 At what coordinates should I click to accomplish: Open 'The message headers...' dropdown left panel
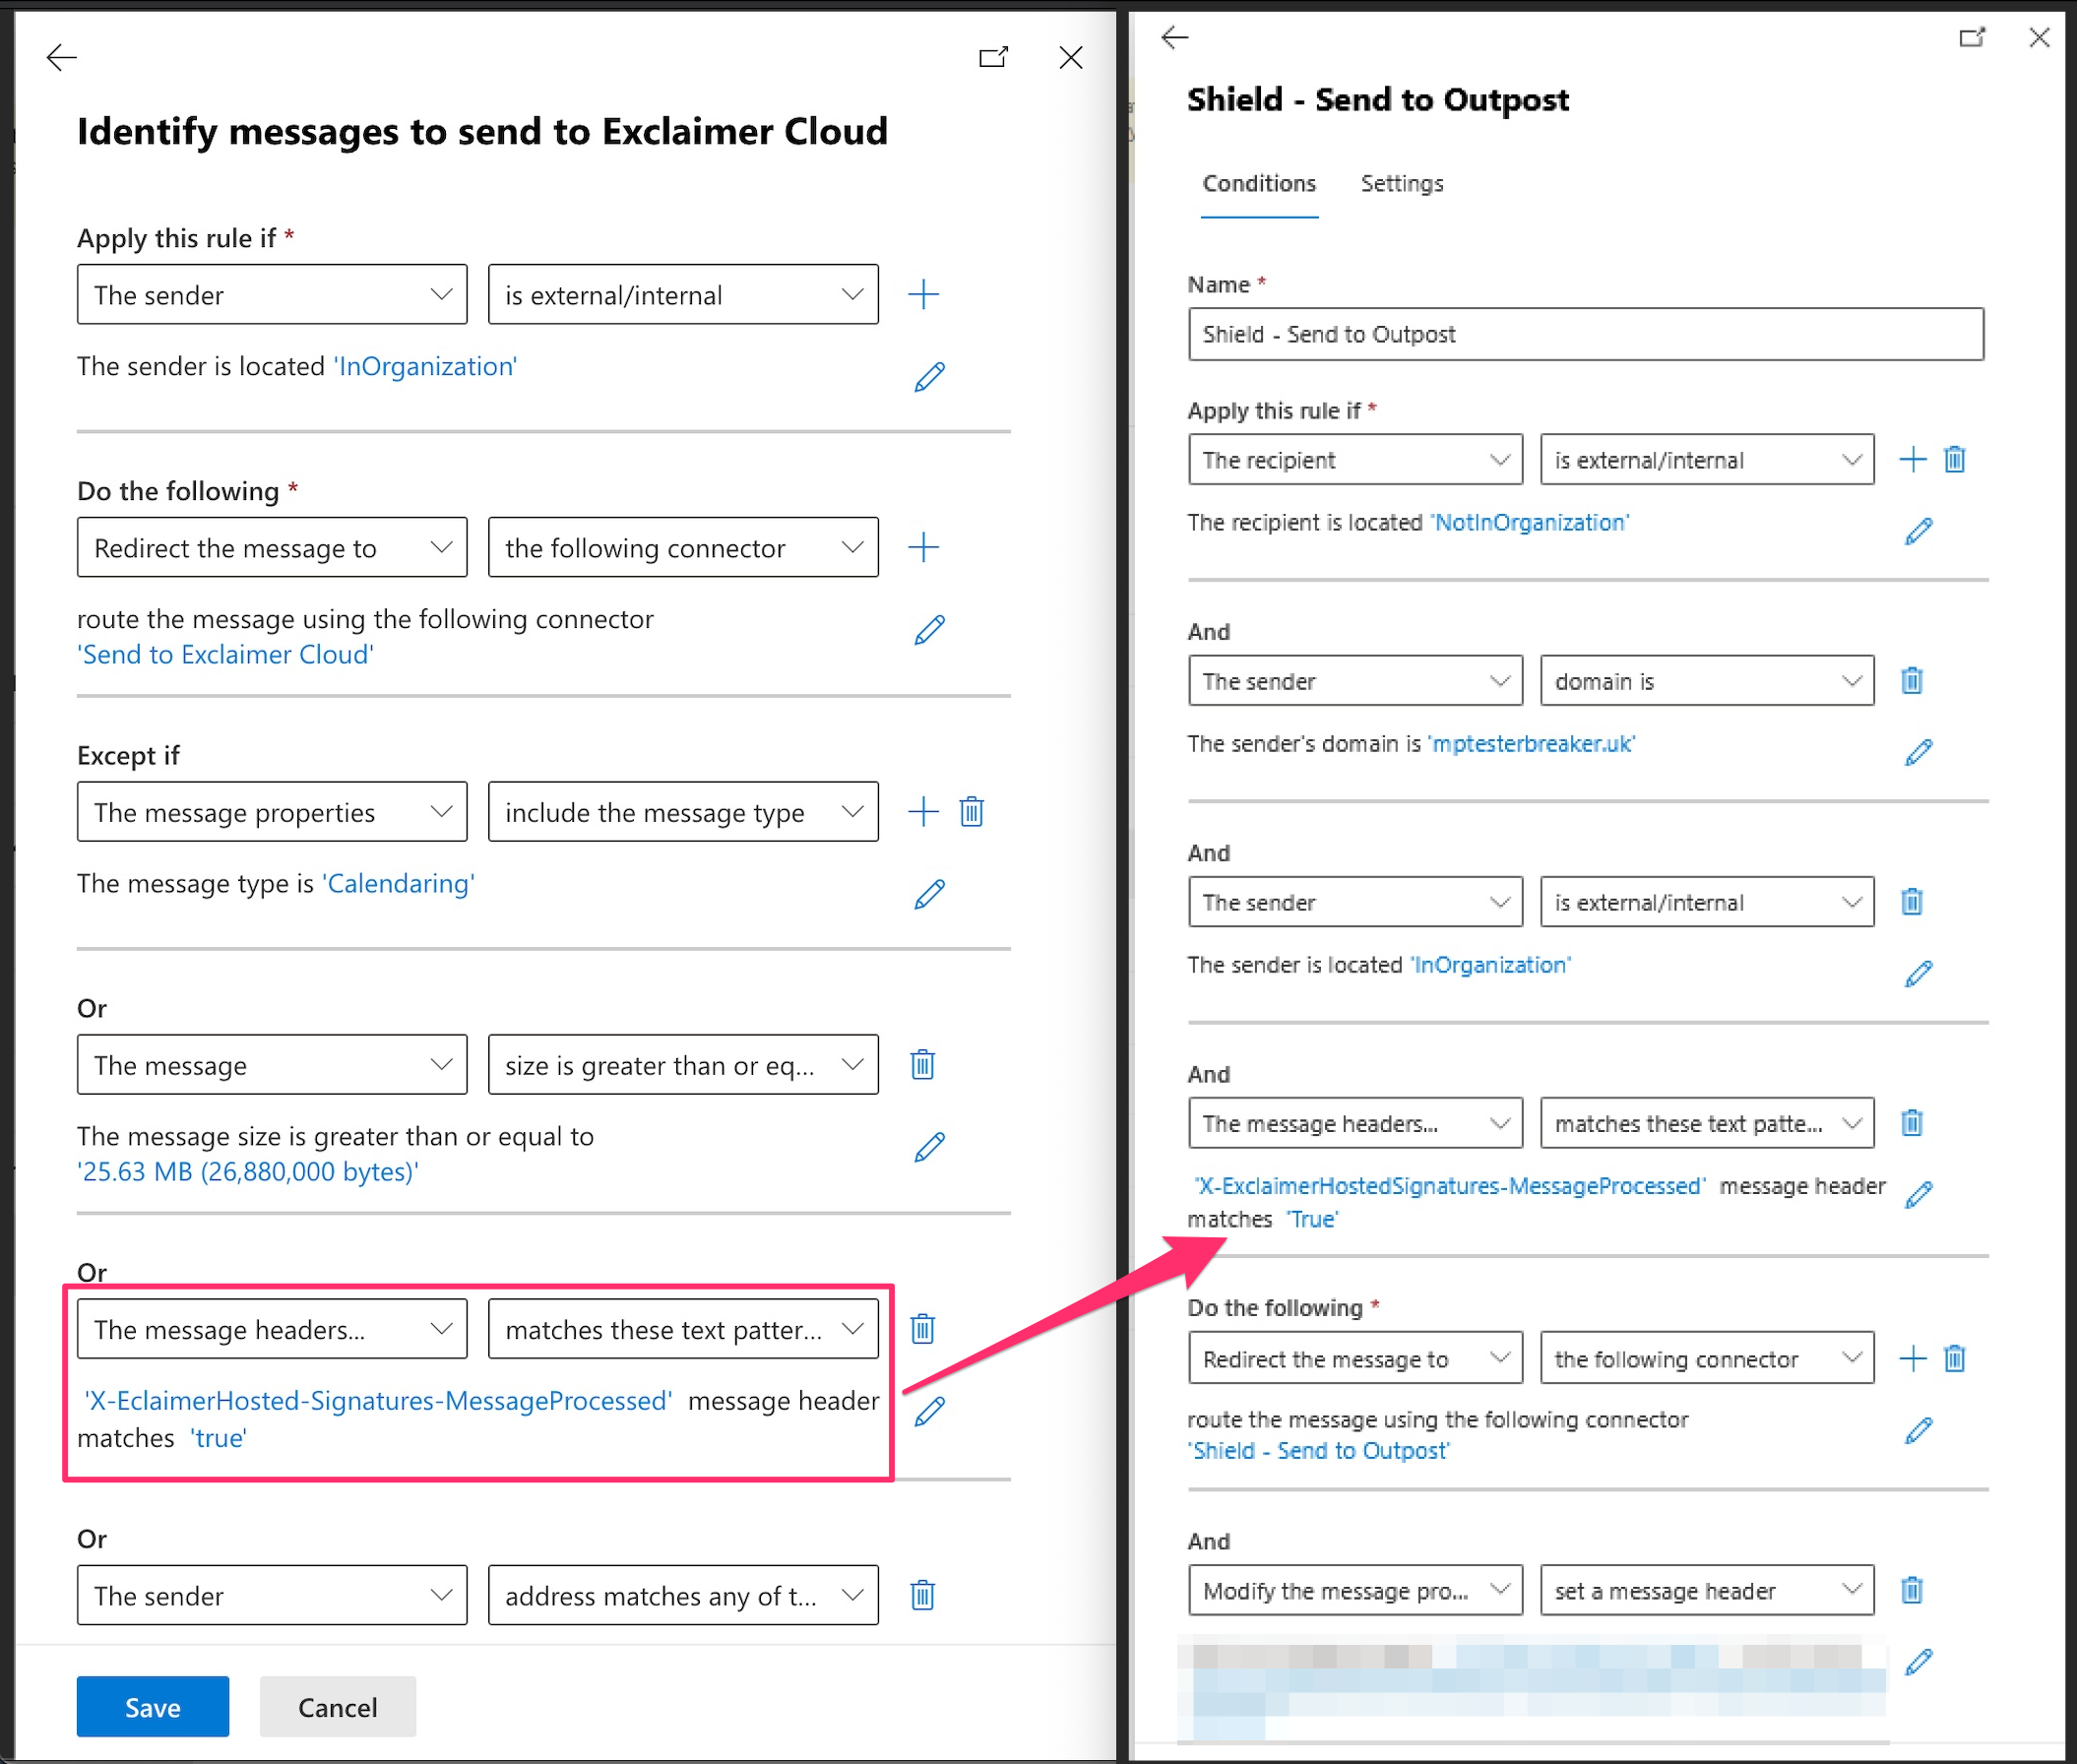point(272,1328)
